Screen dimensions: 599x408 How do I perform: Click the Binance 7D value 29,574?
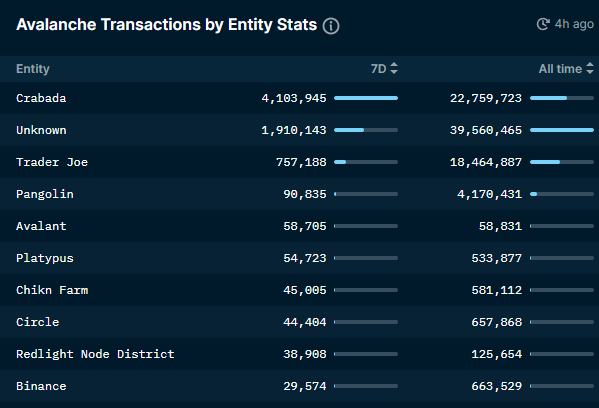[x=305, y=387]
